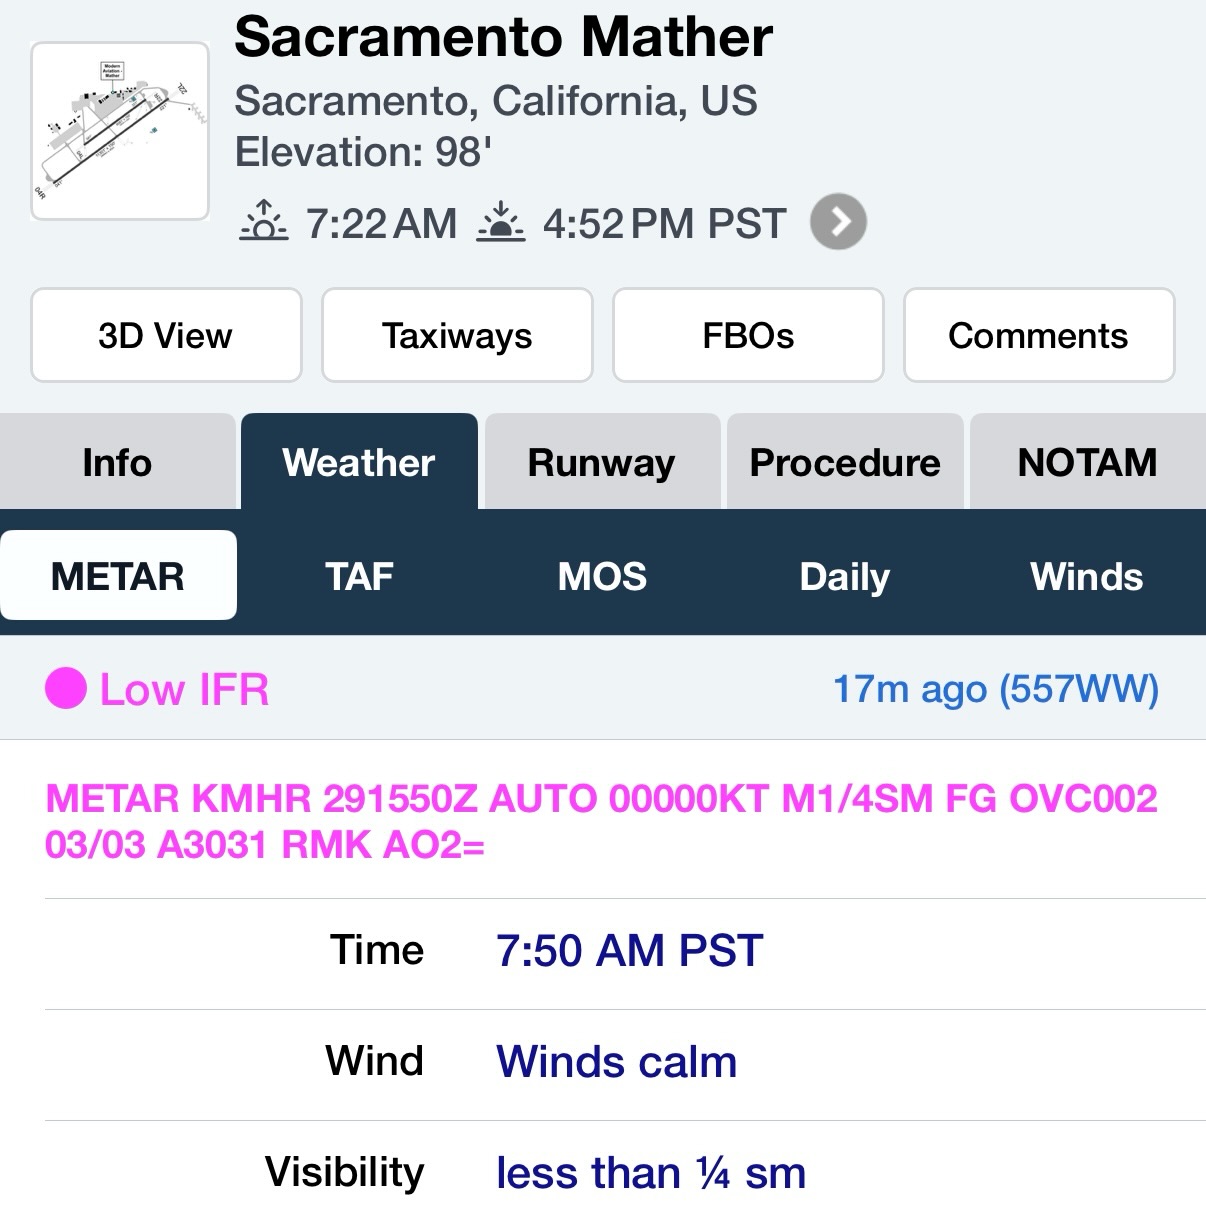Switch to the MOS forecast
The image size is (1206, 1206).
click(x=602, y=576)
